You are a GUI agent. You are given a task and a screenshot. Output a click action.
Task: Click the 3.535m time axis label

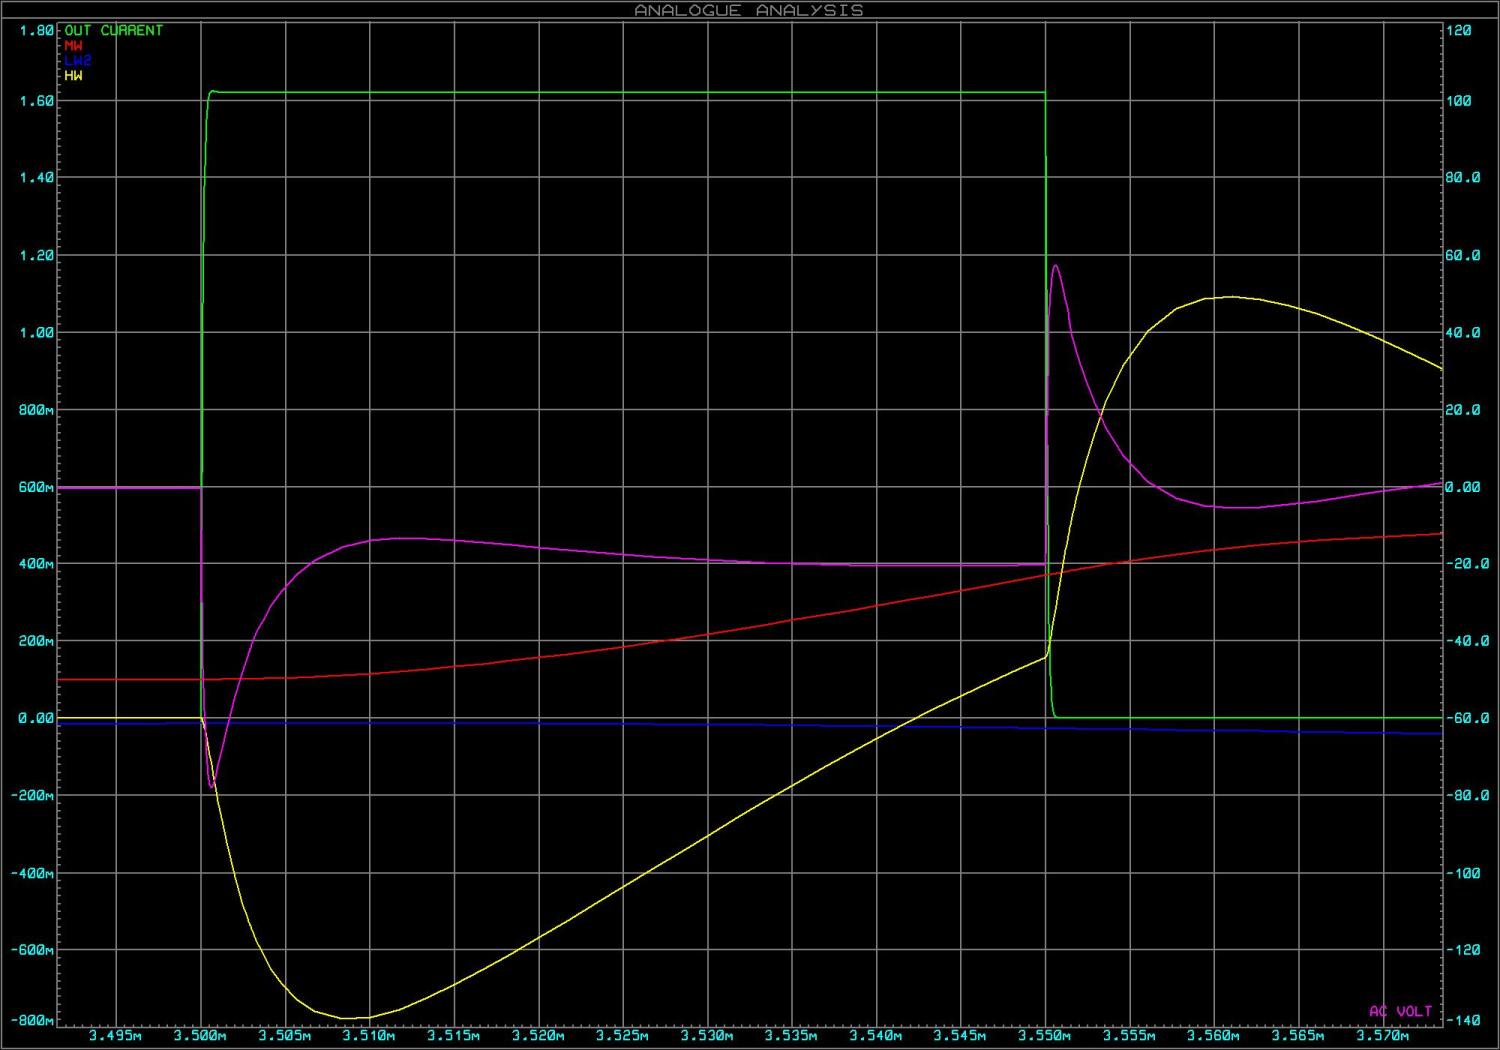pyautogui.click(x=792, y=1036)
